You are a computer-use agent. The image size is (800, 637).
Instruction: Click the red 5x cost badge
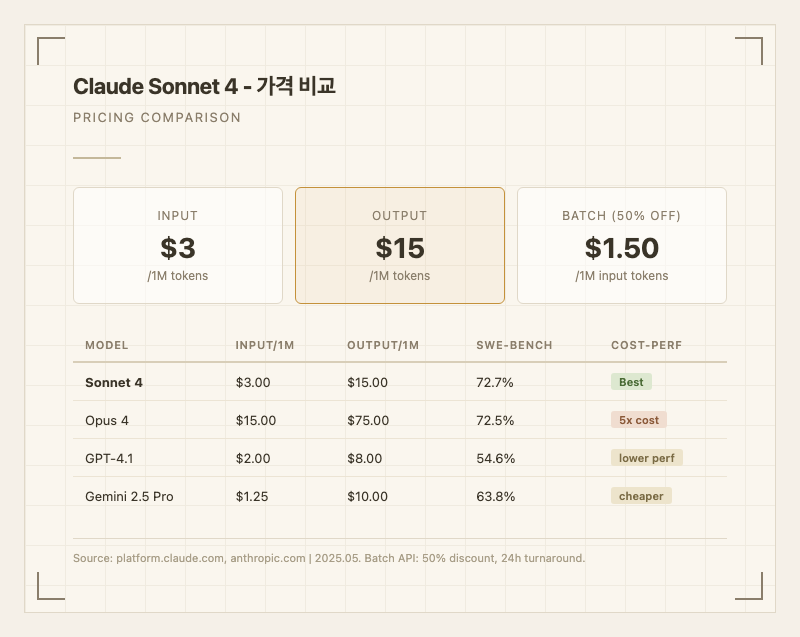[639, 420]
